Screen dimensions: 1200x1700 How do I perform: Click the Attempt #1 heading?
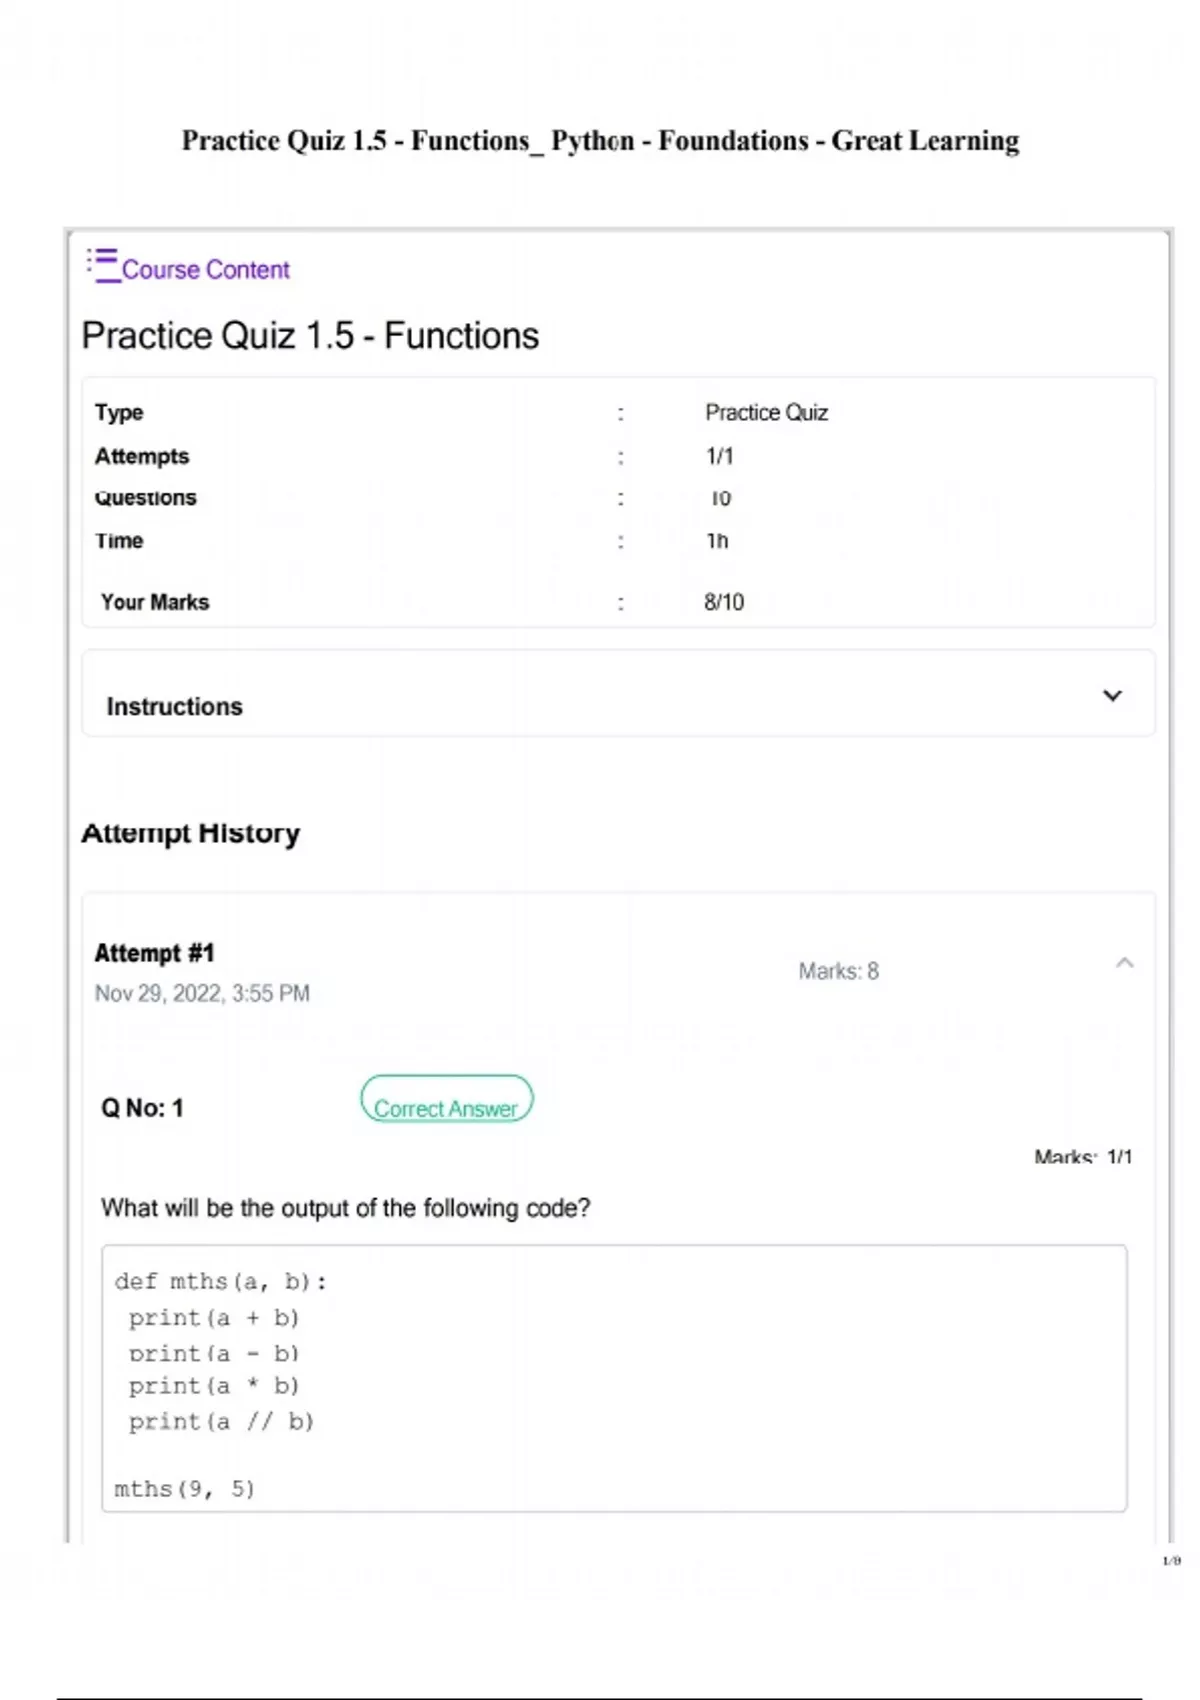coord(154,953)
